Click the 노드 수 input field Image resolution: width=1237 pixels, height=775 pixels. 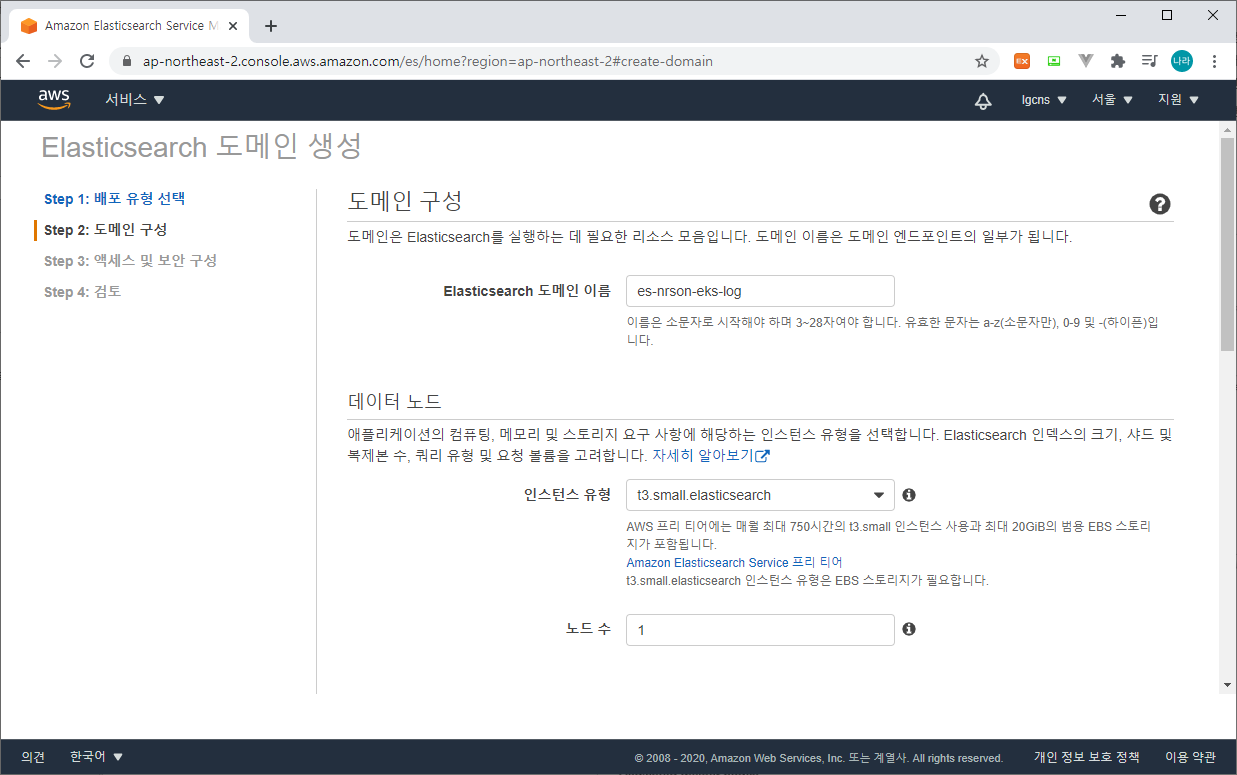(760, 630)
